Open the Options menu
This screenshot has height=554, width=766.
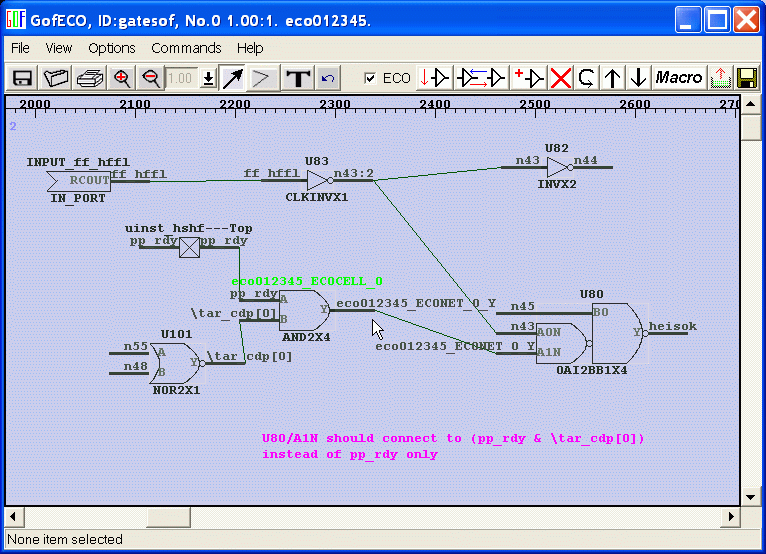(x=111, y=48)
